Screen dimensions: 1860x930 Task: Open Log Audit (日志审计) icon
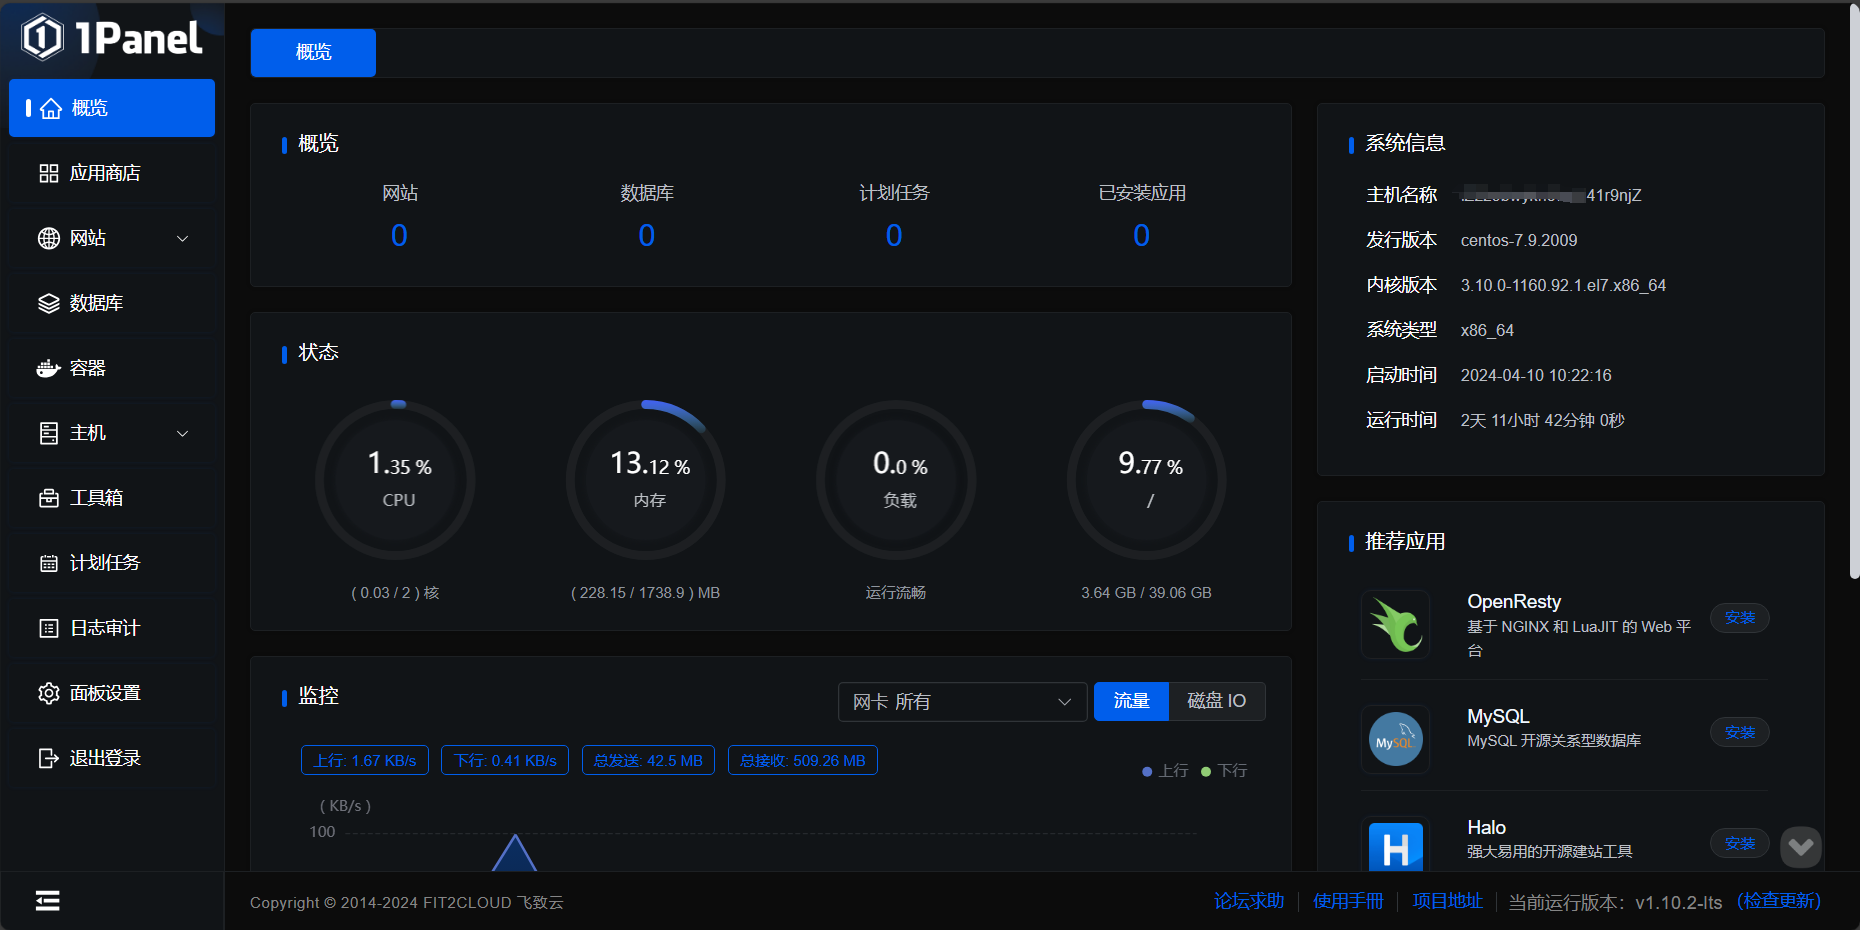tap(48, 628)
